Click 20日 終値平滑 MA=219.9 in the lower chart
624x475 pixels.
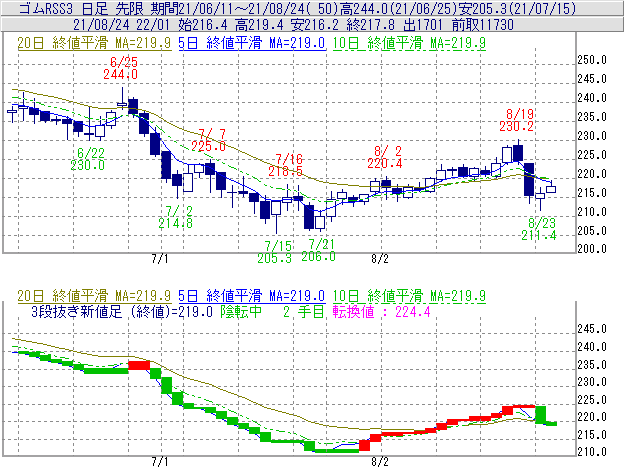coord(94,296)
